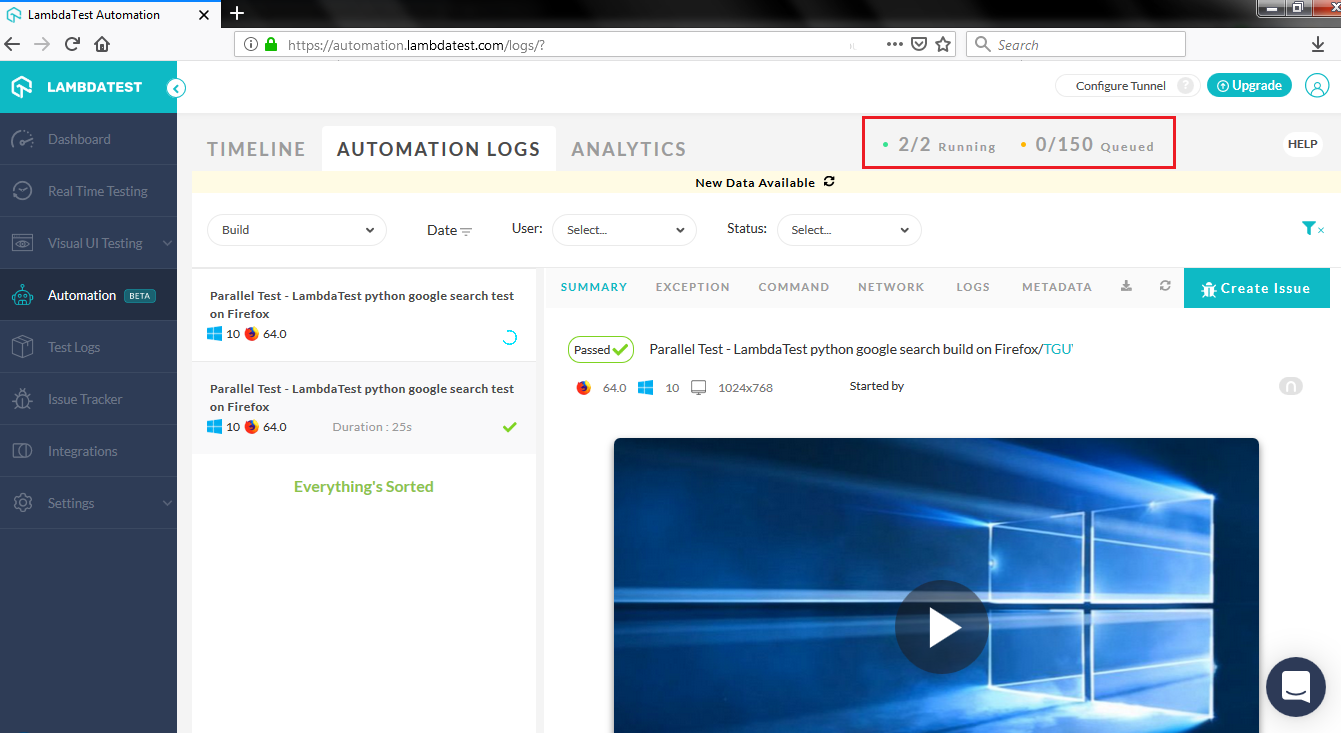Image resolution: width=1341 pixels, height=733 pixels.
Task: Open page actions three-dot menu
Action: pos(895,44)
